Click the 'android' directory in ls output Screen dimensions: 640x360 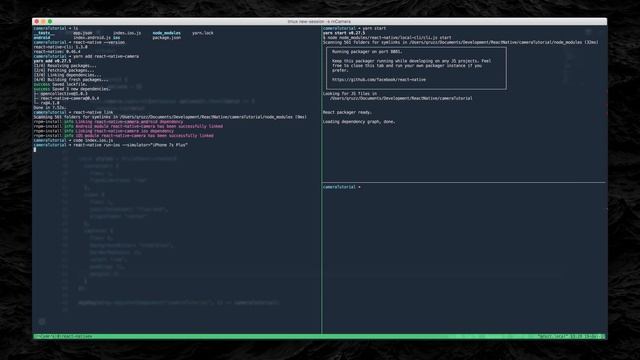(42, 38)
